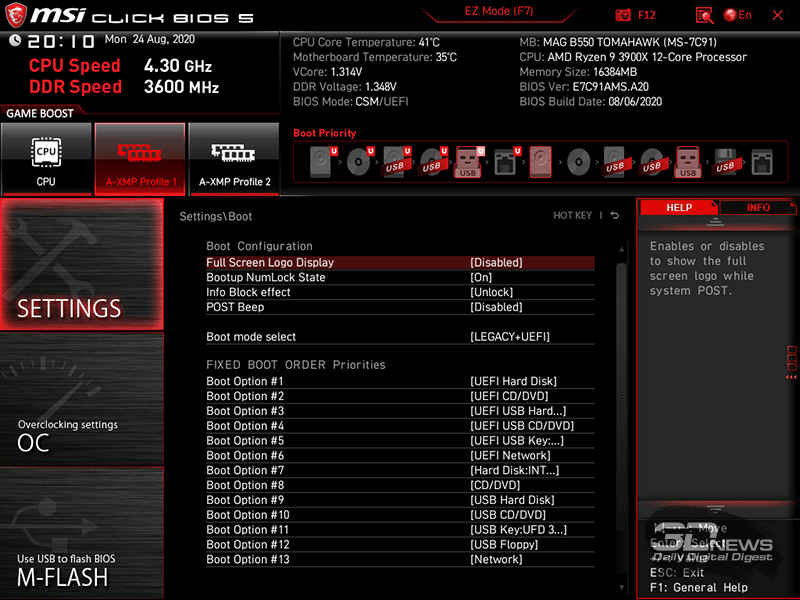Toggle A-XMP Profile 1

point(140,159)
